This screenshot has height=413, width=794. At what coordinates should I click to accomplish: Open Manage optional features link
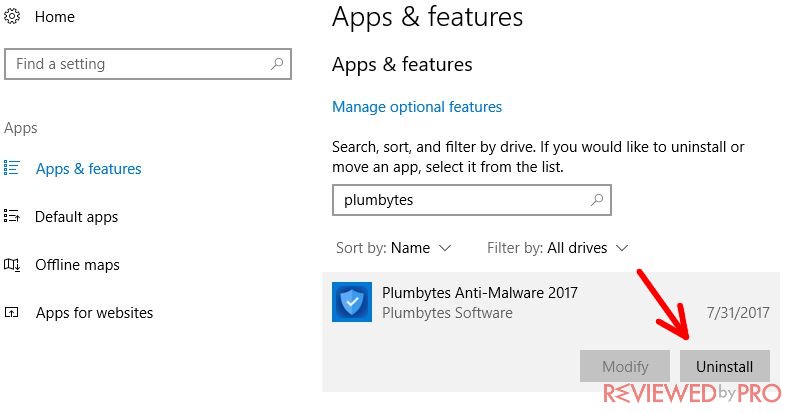click(x=417, y=107)
